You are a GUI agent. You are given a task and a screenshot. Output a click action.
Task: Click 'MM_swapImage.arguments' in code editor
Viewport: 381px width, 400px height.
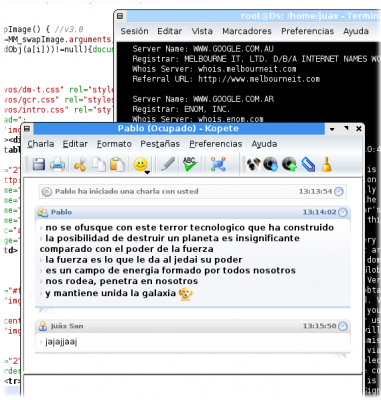click(x=59, y=40)
